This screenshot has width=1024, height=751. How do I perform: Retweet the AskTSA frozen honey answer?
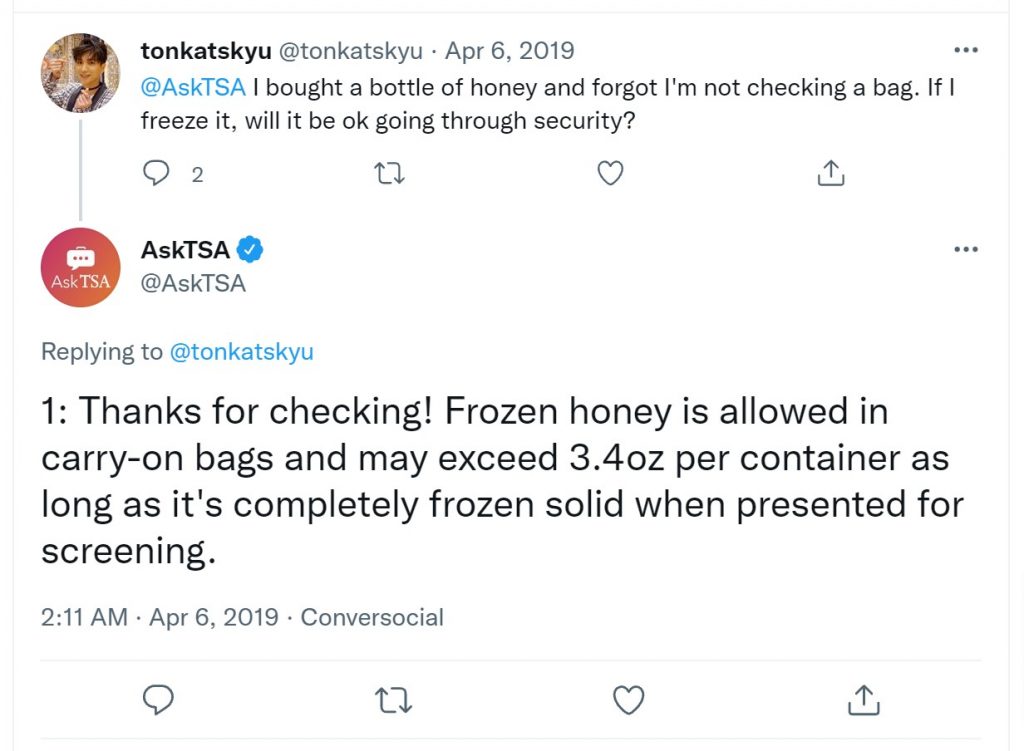click(x=394, y=699)
